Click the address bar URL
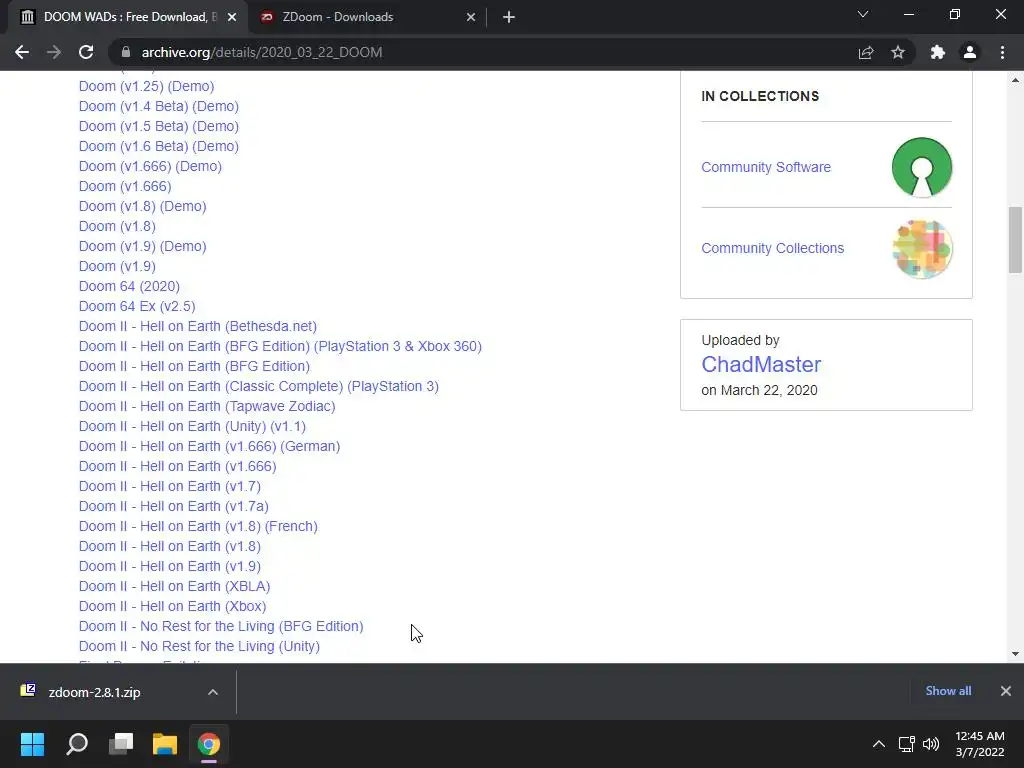The image size is (1024, 768). [262, 52]
